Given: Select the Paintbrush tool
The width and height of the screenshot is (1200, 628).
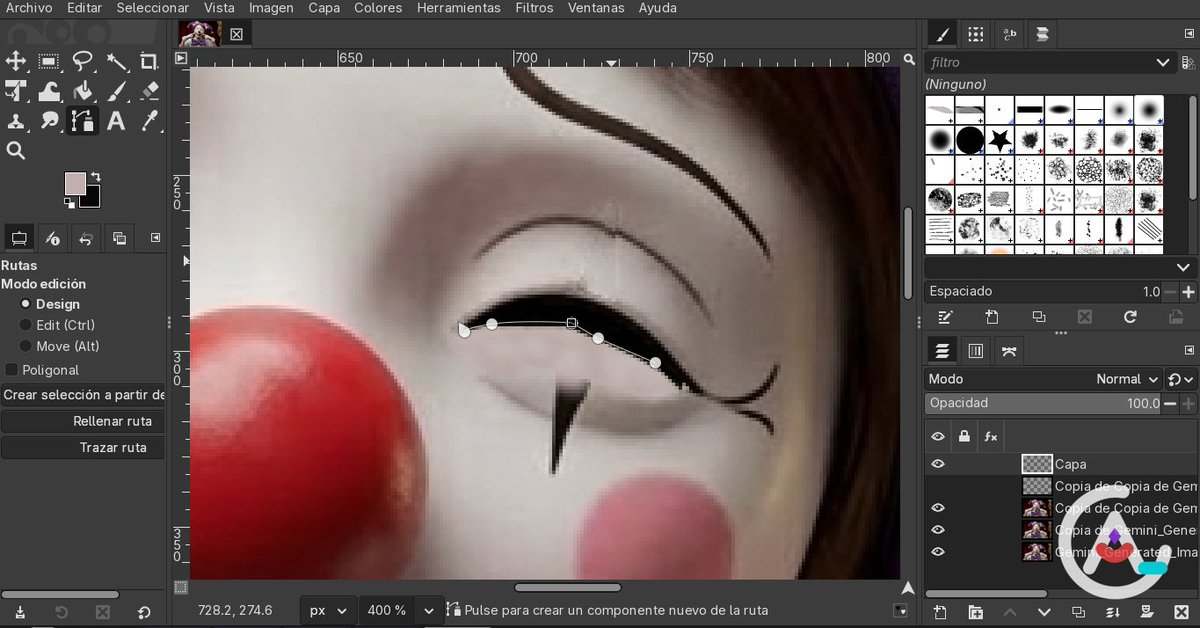Looking at the screenshot, I should tap(117, 90).
